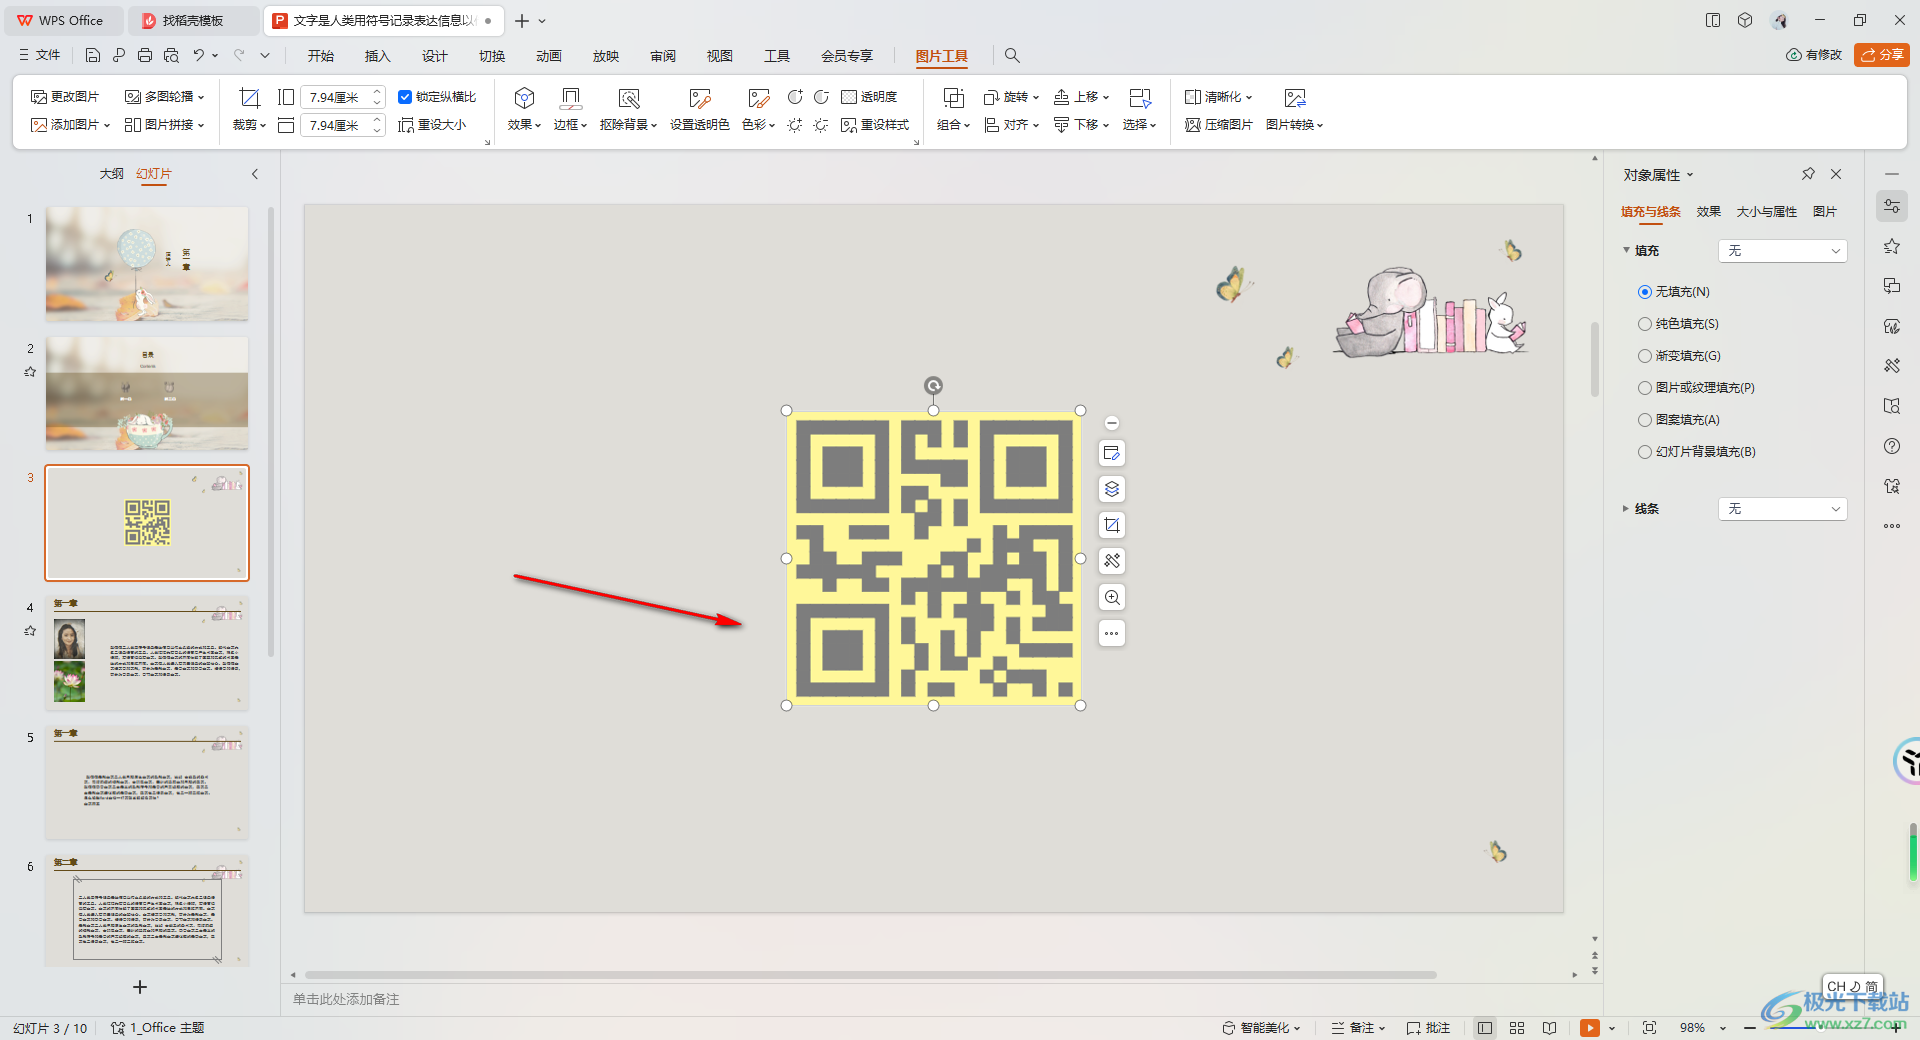Click the search icon in ribbon
The width and height of the screenshot is (1920, 1040).
(x=1012, y=55)
